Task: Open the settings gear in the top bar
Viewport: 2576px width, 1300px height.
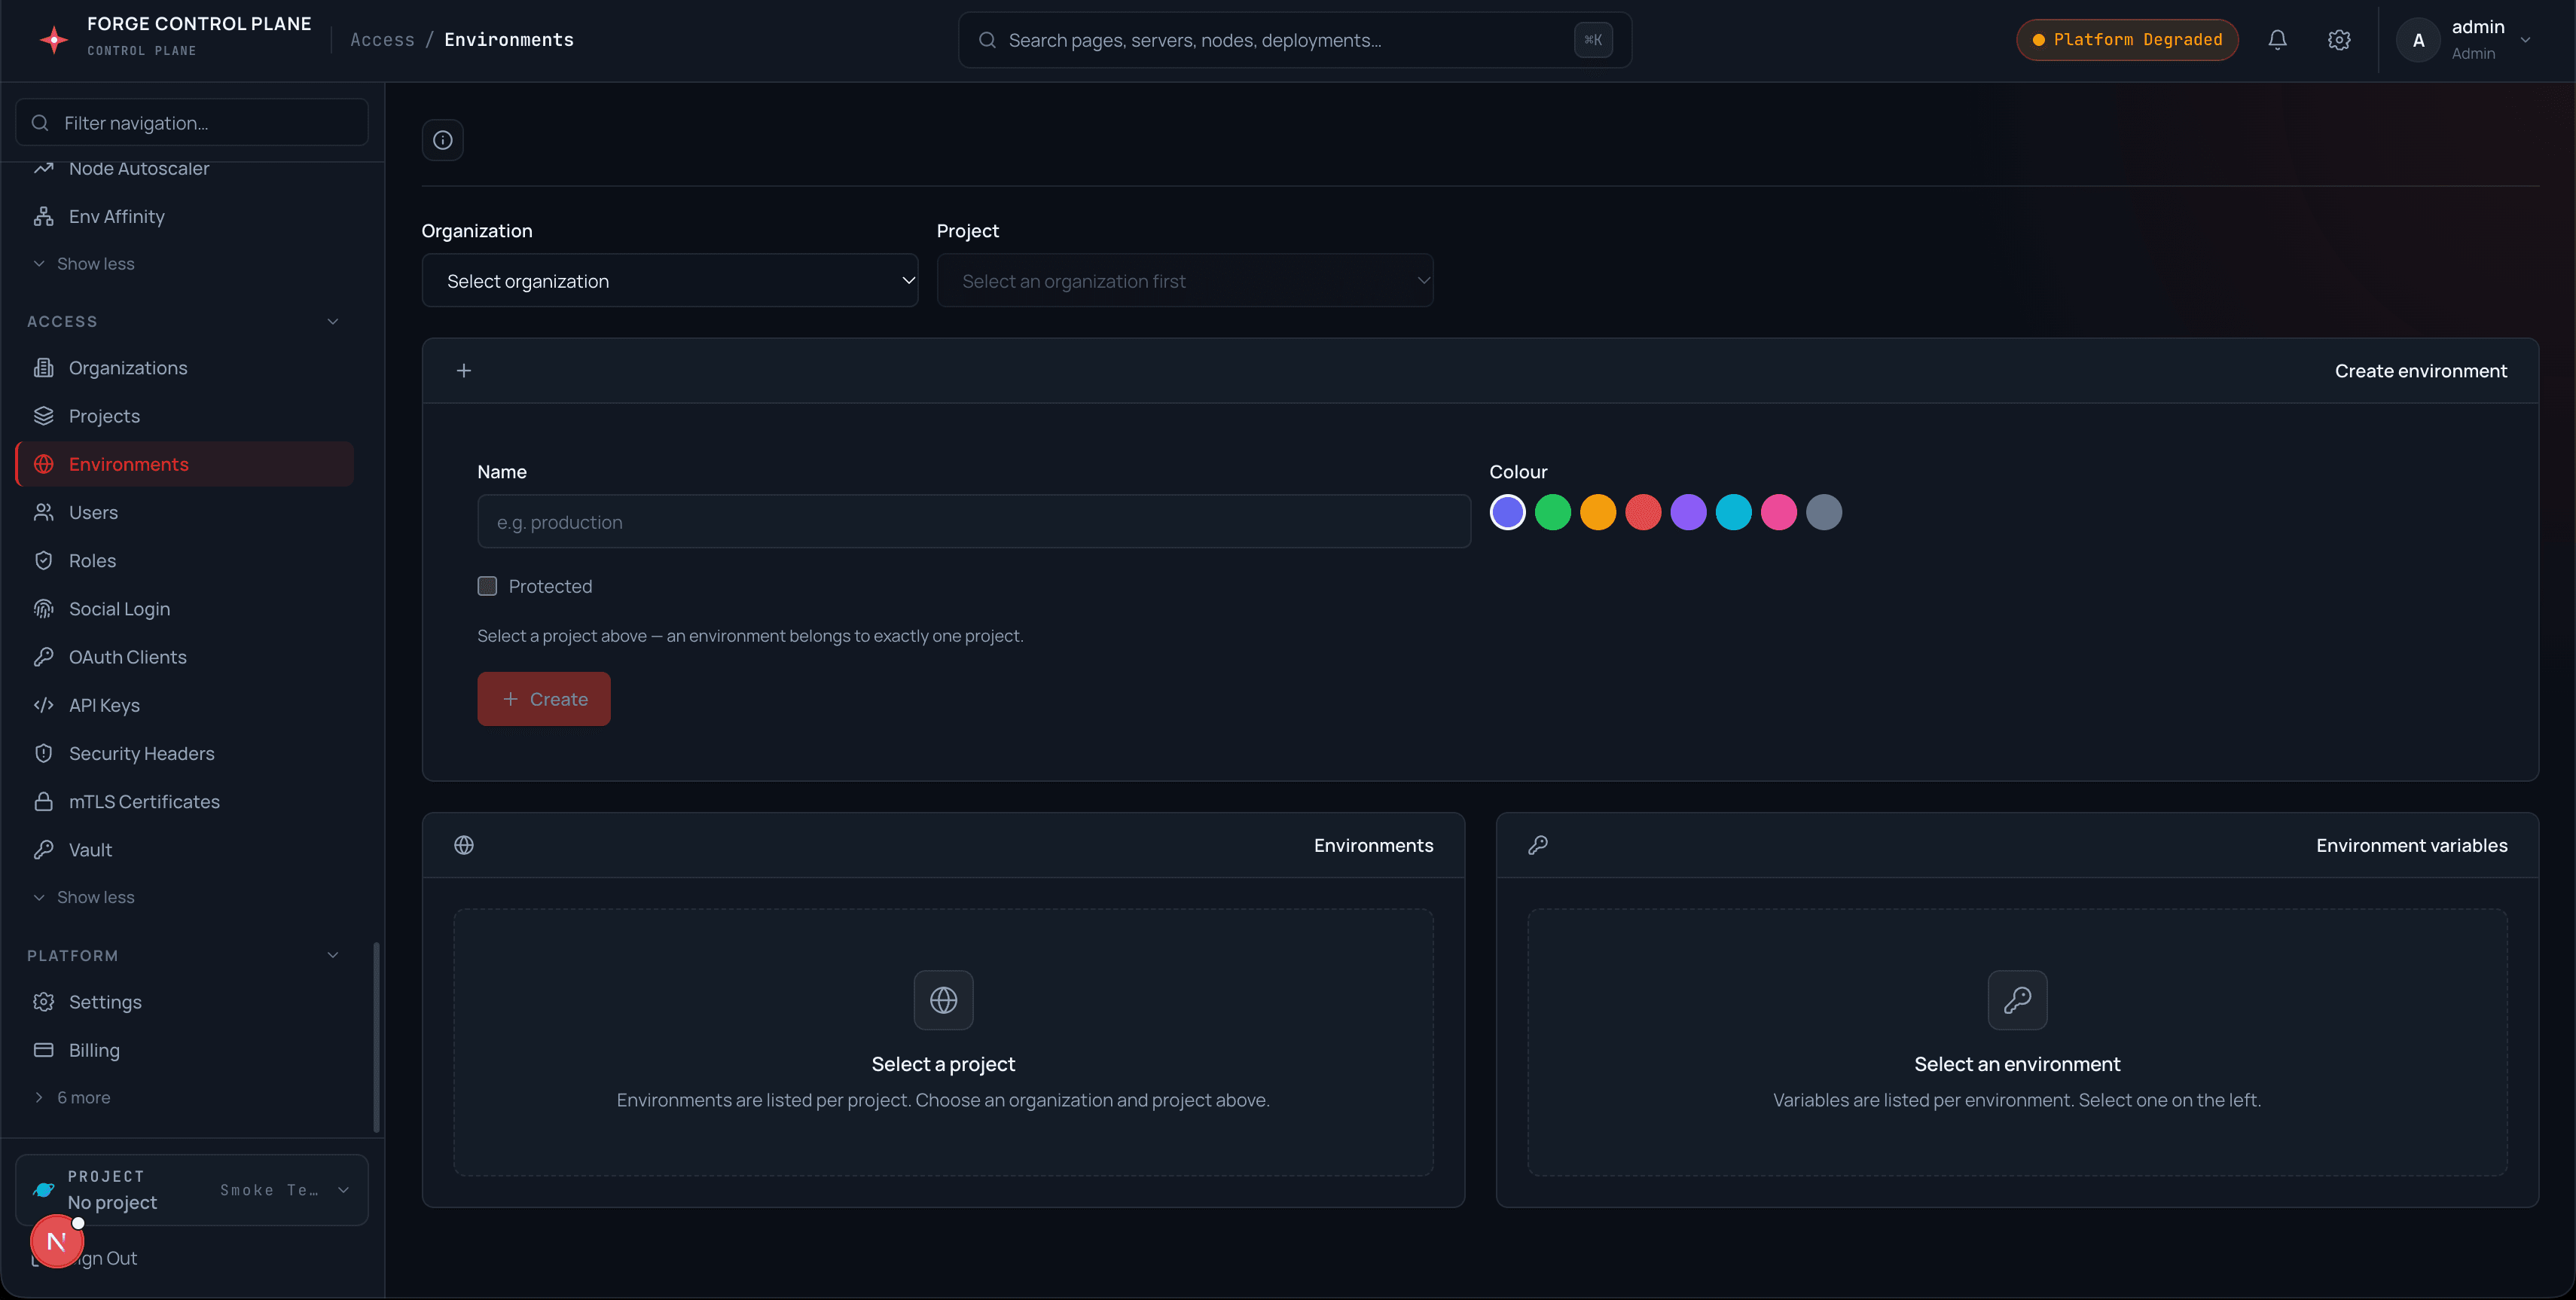Action: 2339,40
